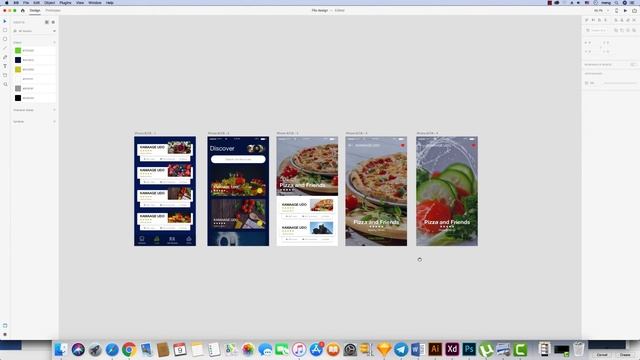Image resolution: width=640 pixels, height=360 pixels.
Task: Open the File menu
Action: coord(26,2)
